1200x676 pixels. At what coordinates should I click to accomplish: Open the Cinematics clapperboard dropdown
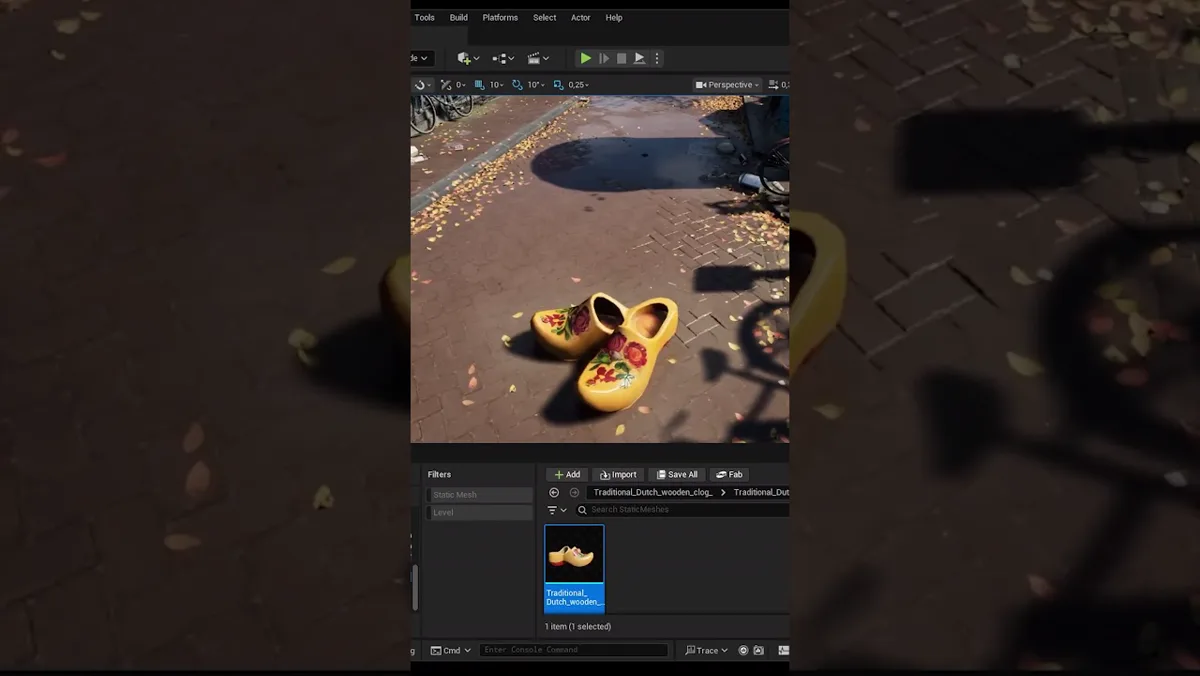pos(538,59)
